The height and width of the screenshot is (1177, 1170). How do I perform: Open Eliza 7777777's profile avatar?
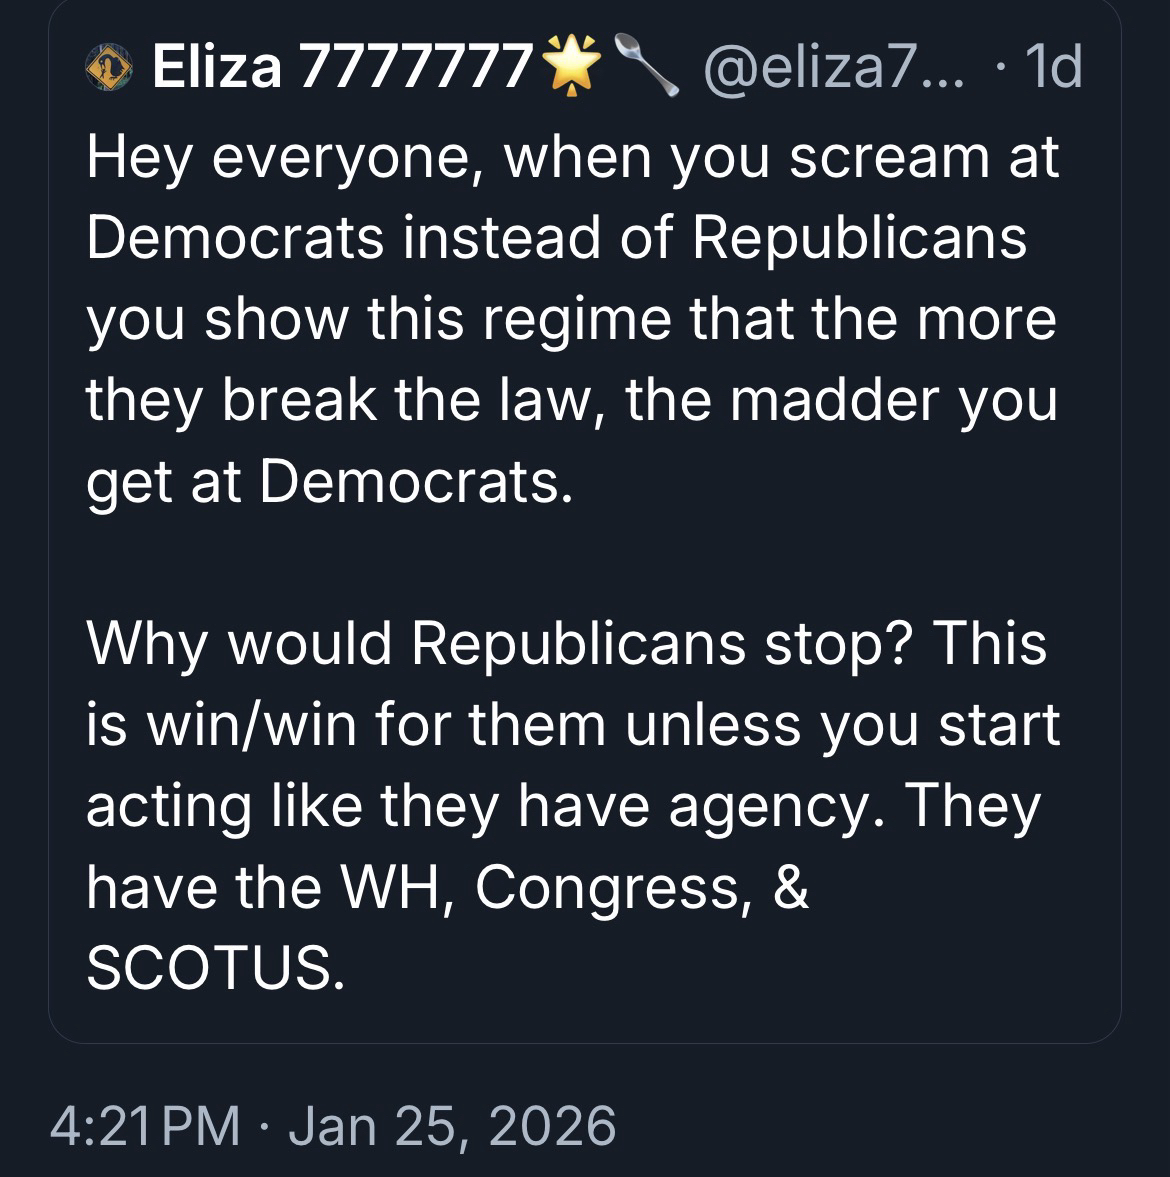(x=111, y=69)
